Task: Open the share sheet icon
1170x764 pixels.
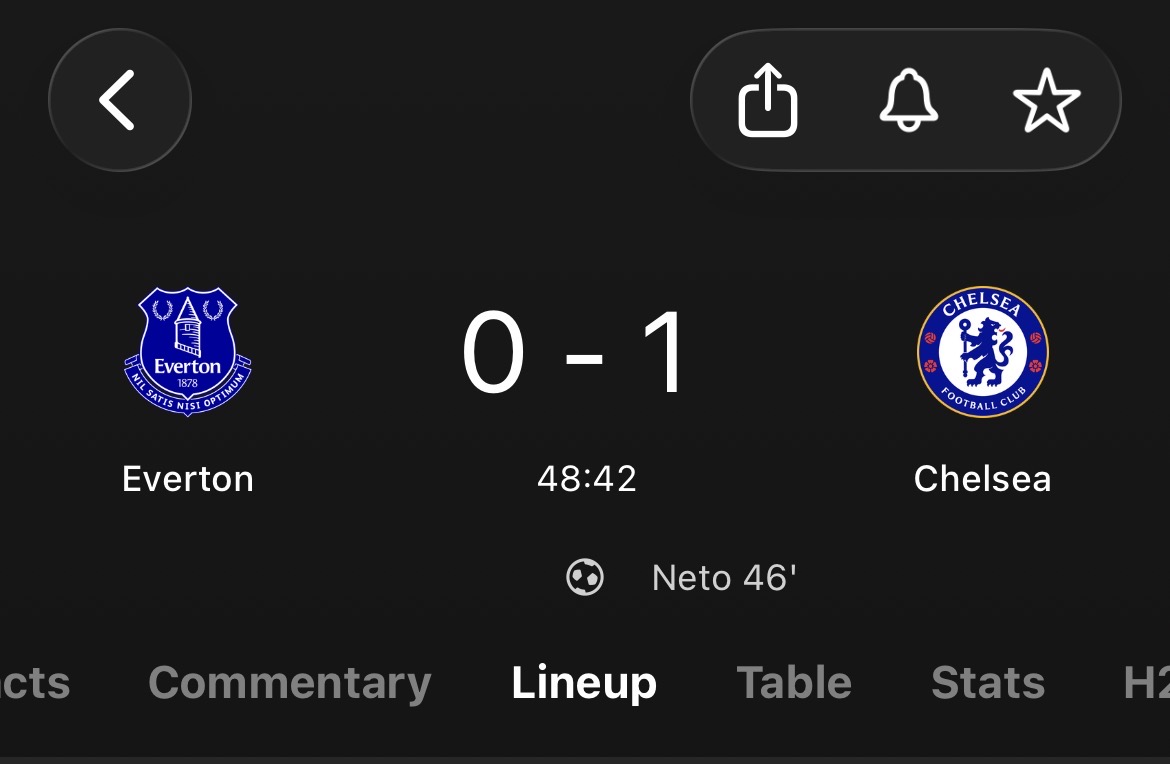Action: coord(768,100)
